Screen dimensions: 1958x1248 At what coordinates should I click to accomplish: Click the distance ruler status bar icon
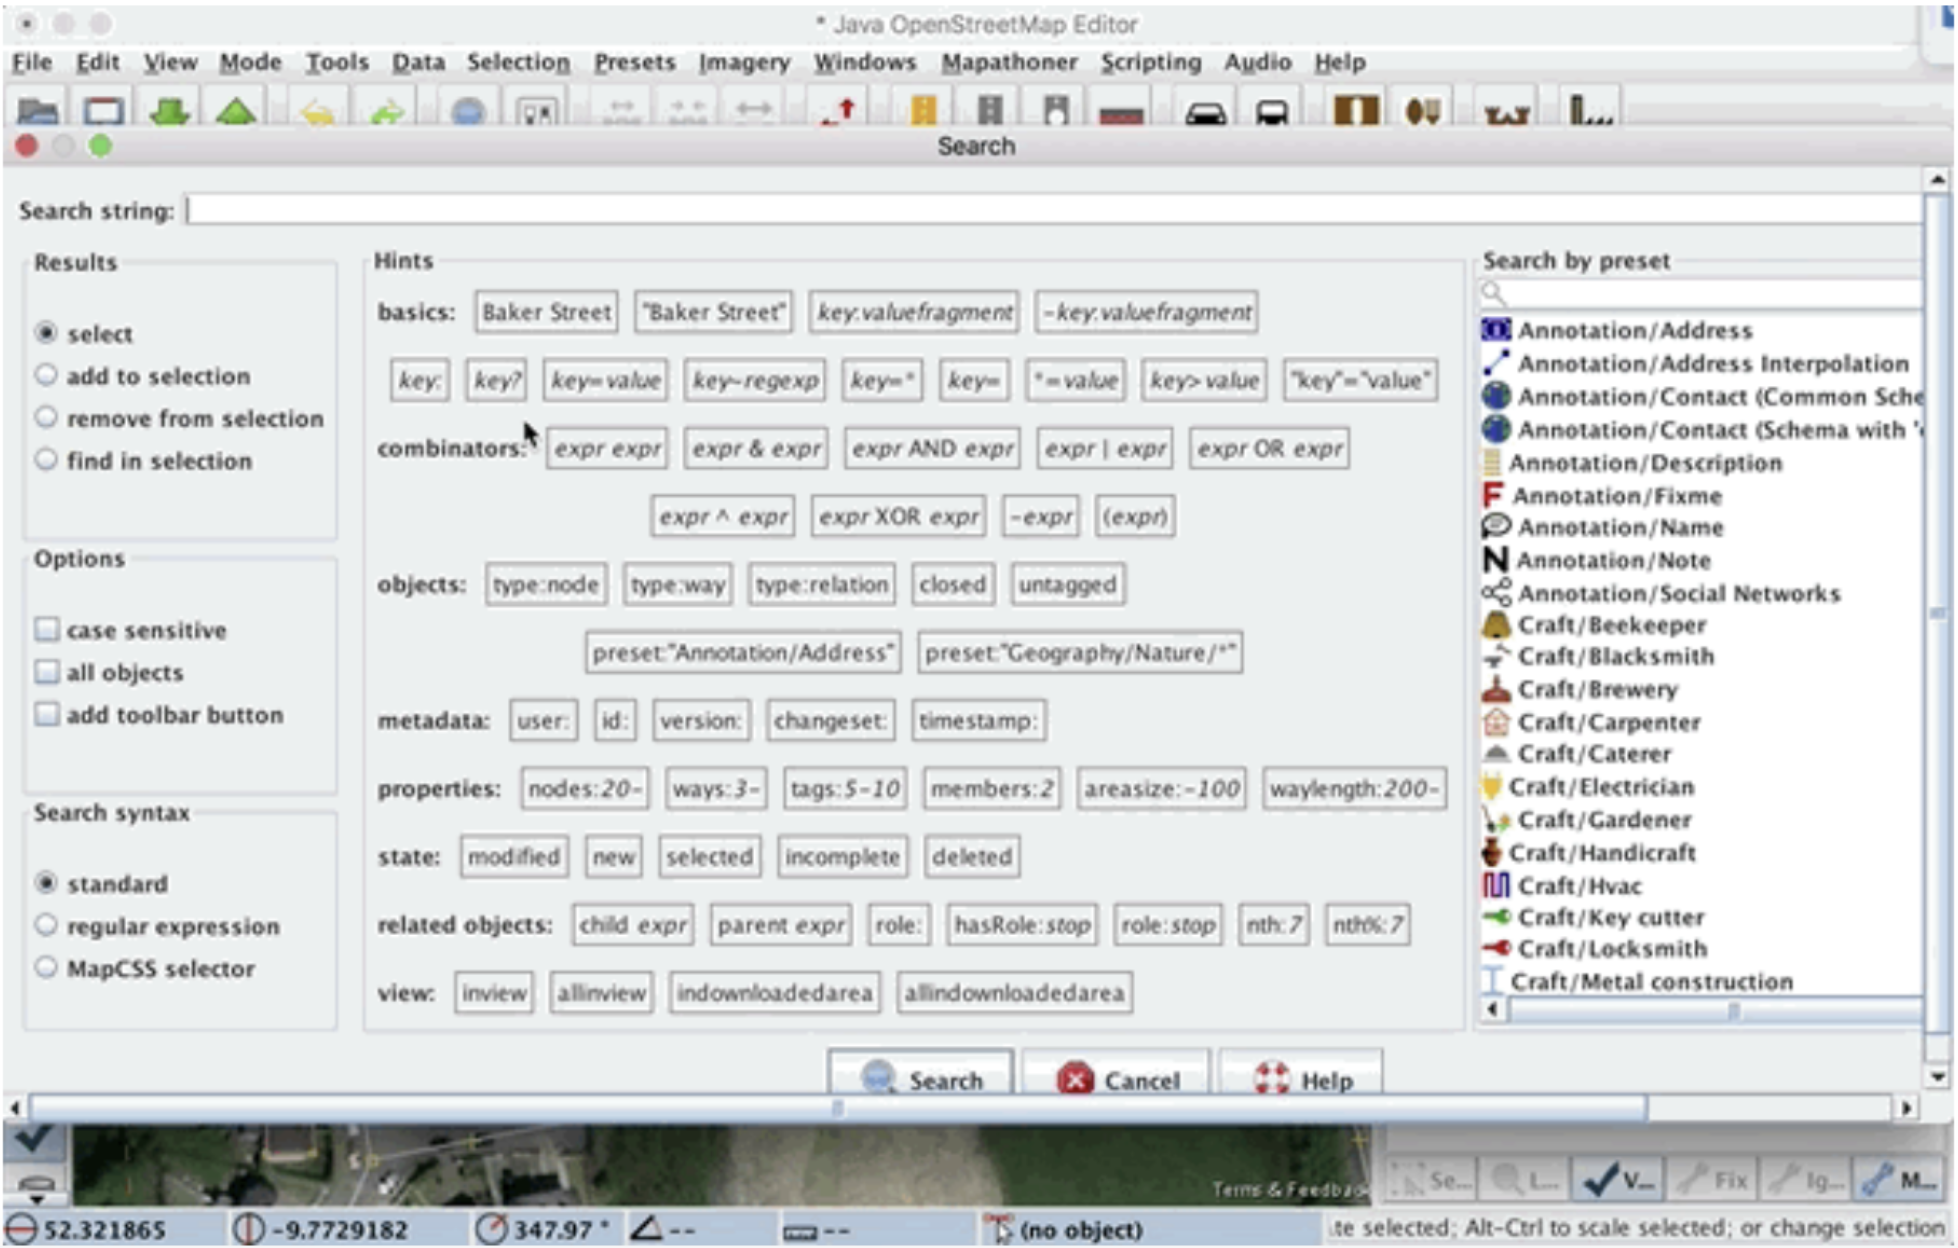[799, 1232]
